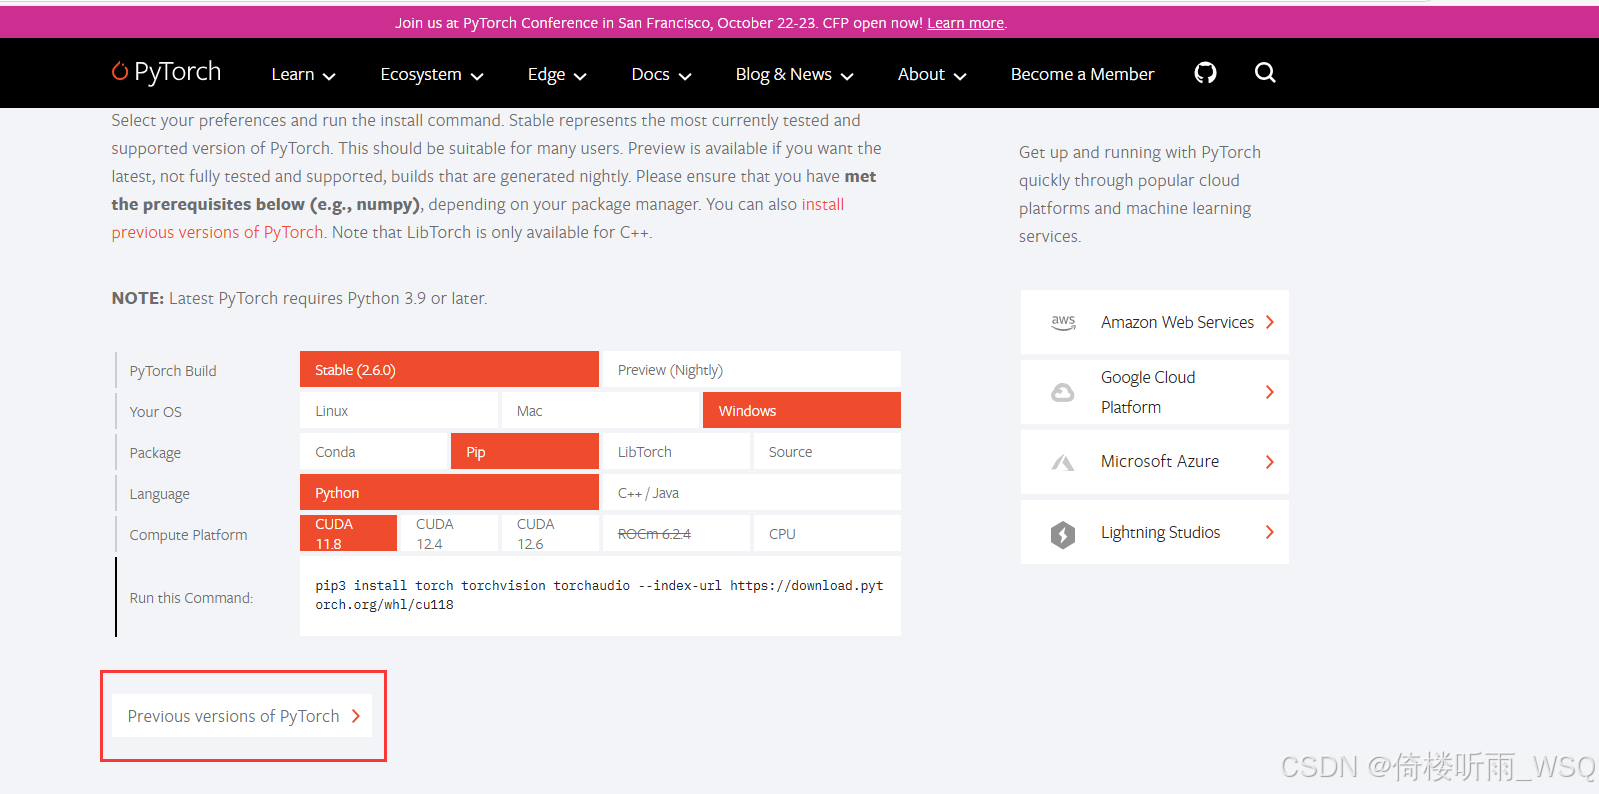Select the Source package option

pos(827,451)
